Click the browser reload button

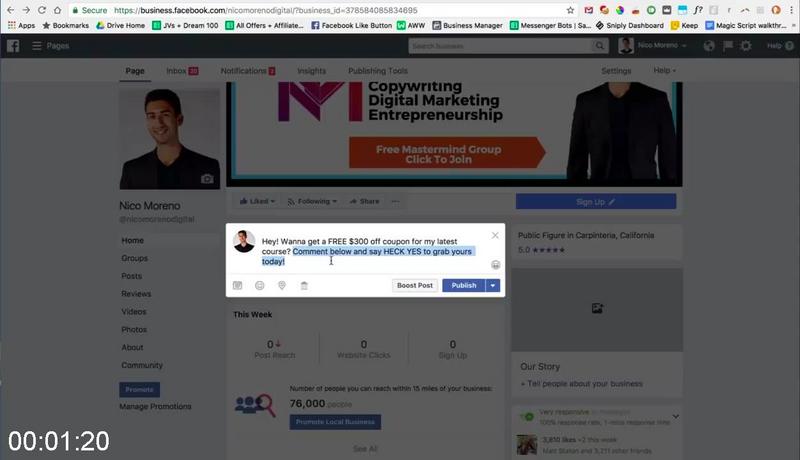pos(42,10)
